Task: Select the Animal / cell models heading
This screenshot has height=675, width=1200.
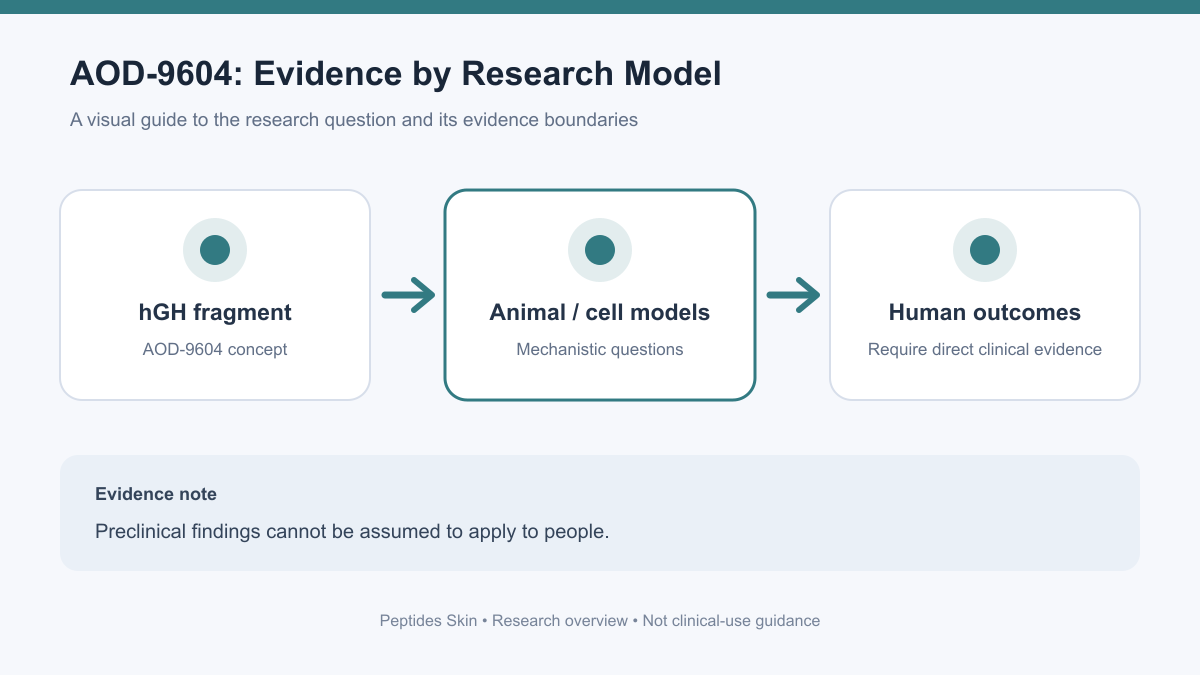Action: tap(600, 312)
